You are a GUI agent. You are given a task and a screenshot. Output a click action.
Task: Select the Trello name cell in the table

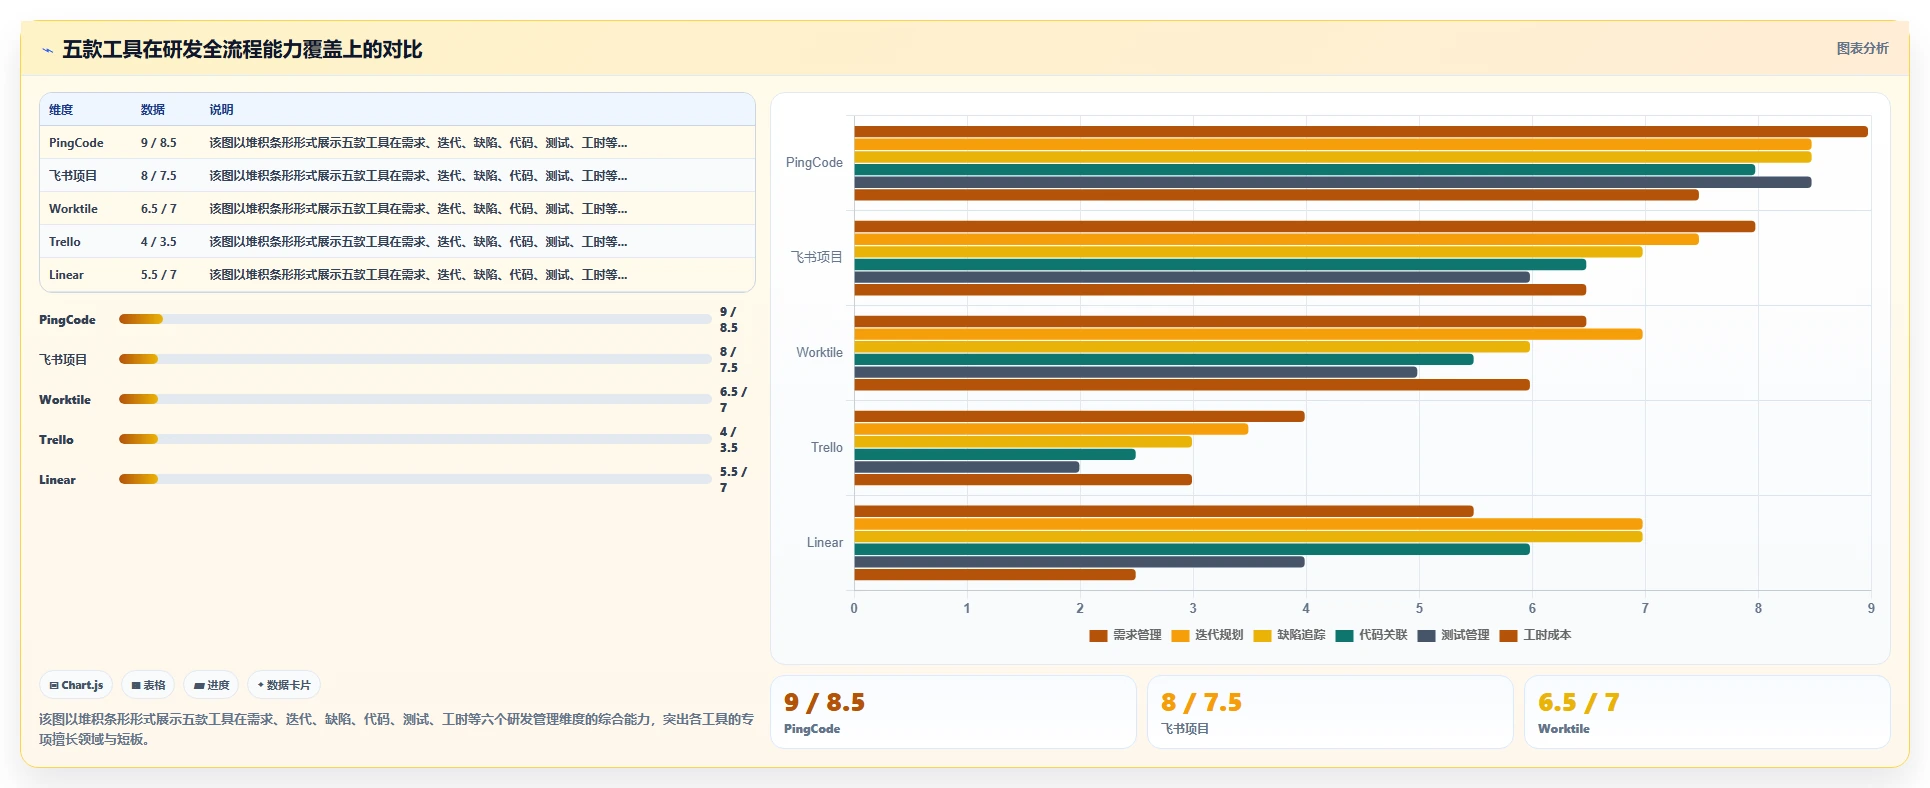pyautogui.click(x=65, y=242)
